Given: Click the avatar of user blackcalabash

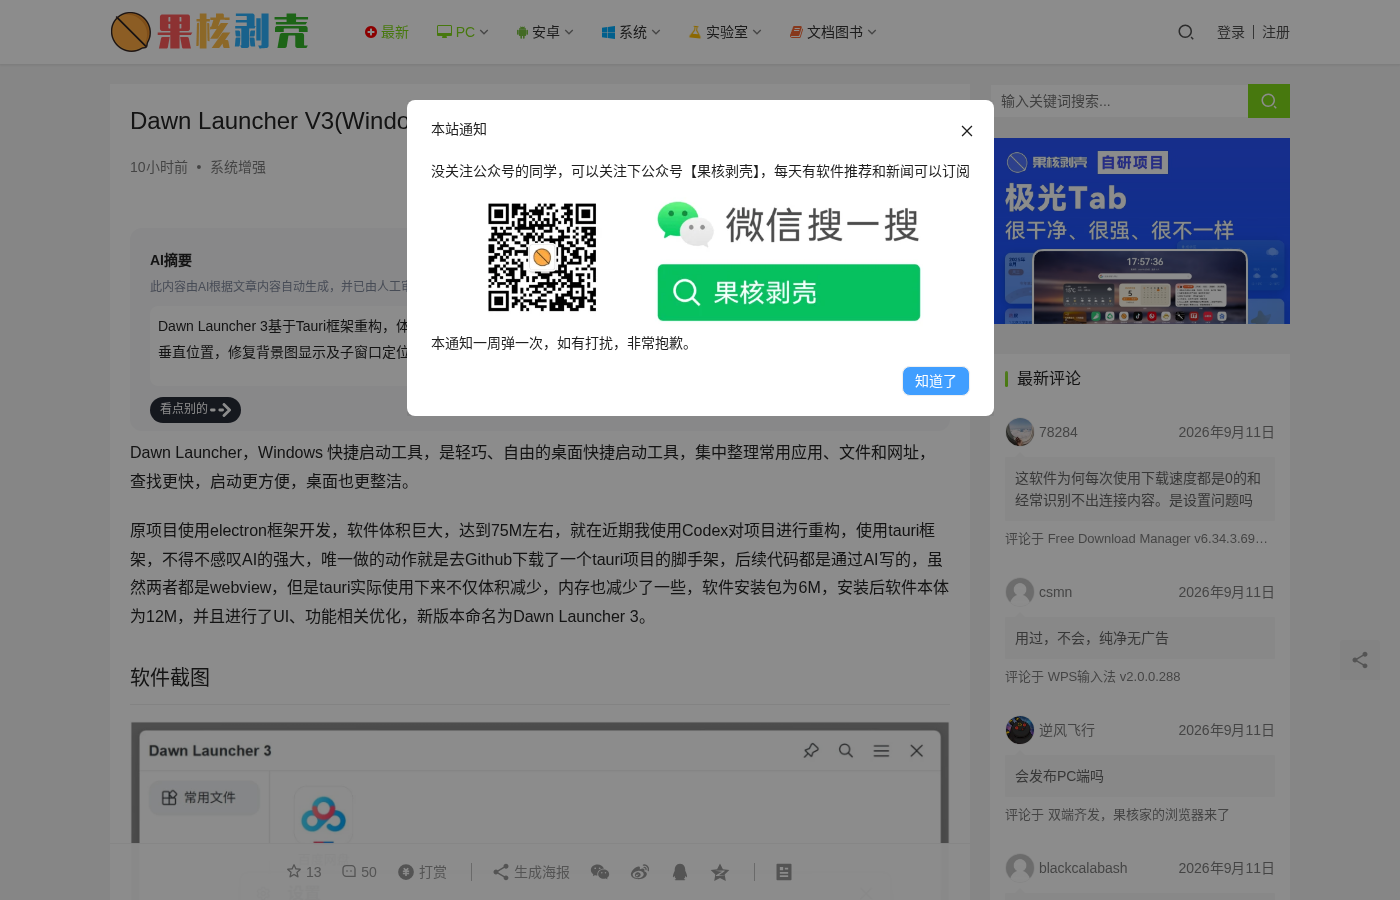Looking at the screenshot, I should pyautogui.click(x=1020, y=868).
